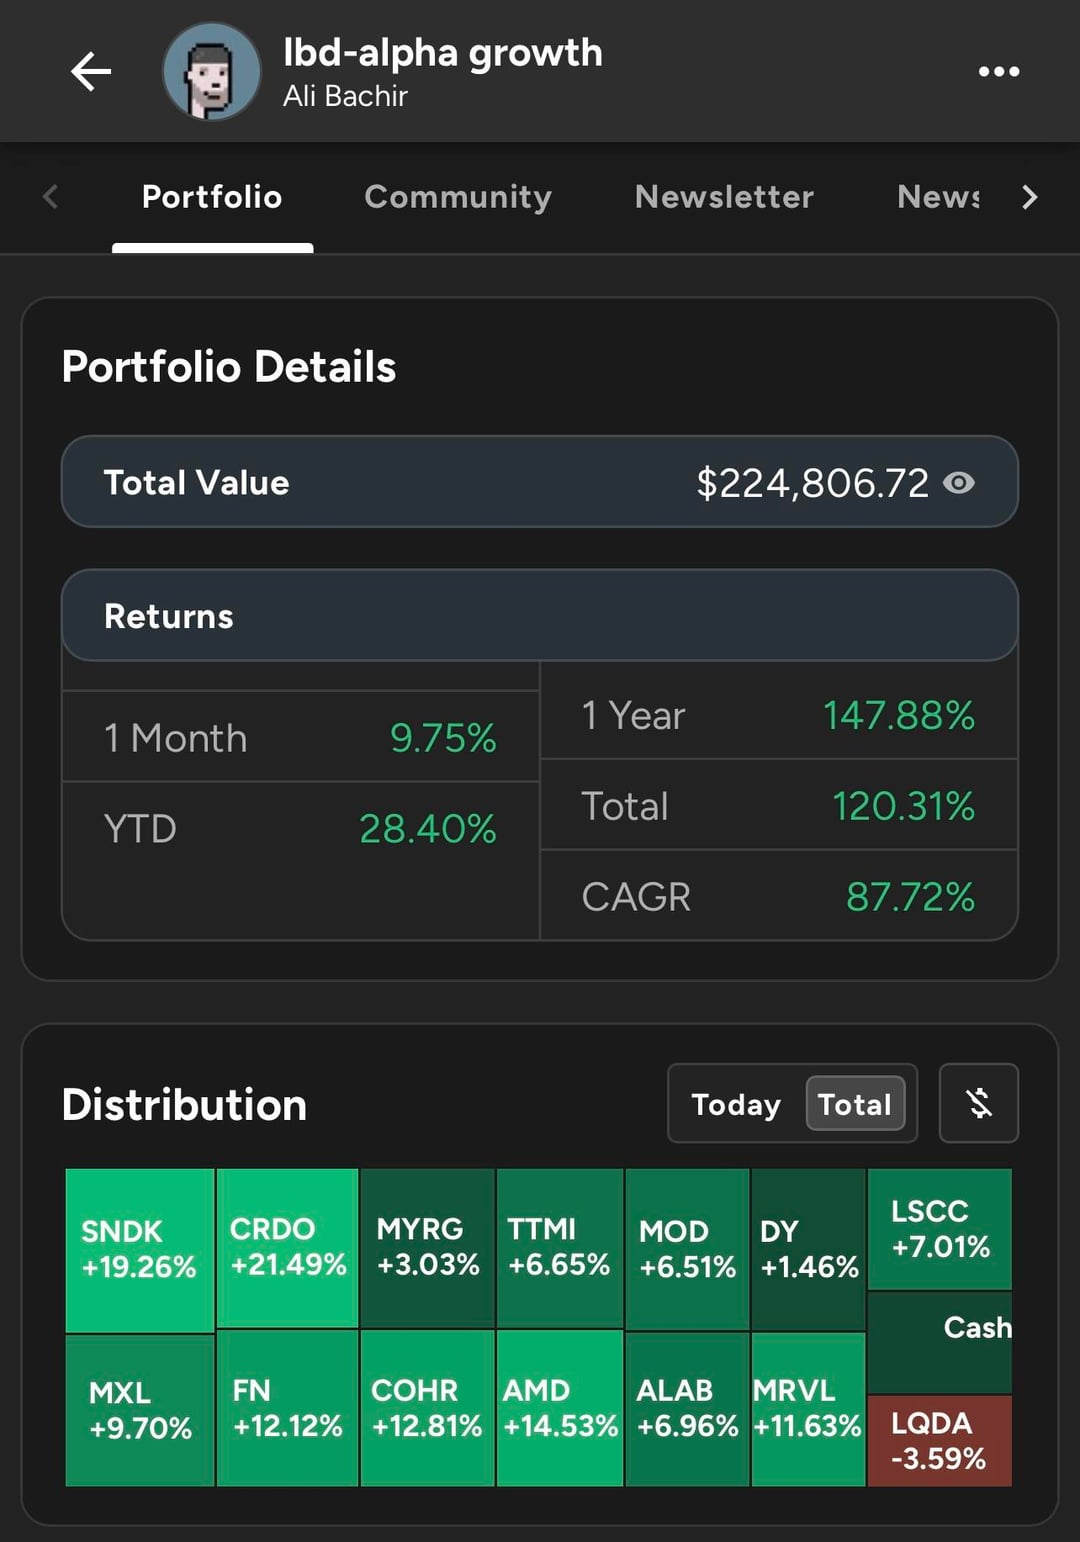This screenshot has width=1080, height=1542.
Task: Switch distribution view to Today
Action: point(736,1104)
